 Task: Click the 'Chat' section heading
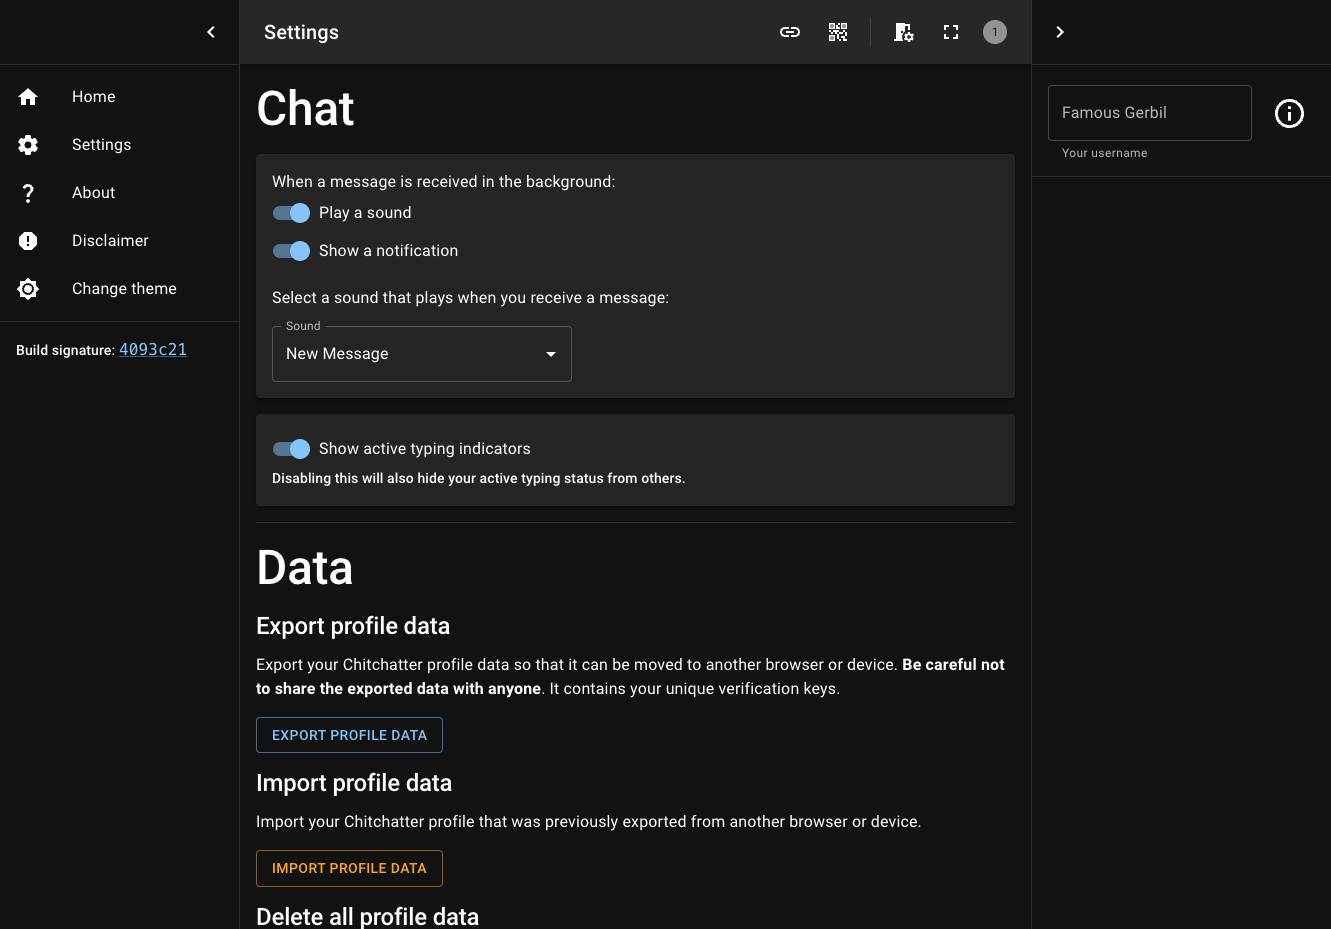(305, 109)
